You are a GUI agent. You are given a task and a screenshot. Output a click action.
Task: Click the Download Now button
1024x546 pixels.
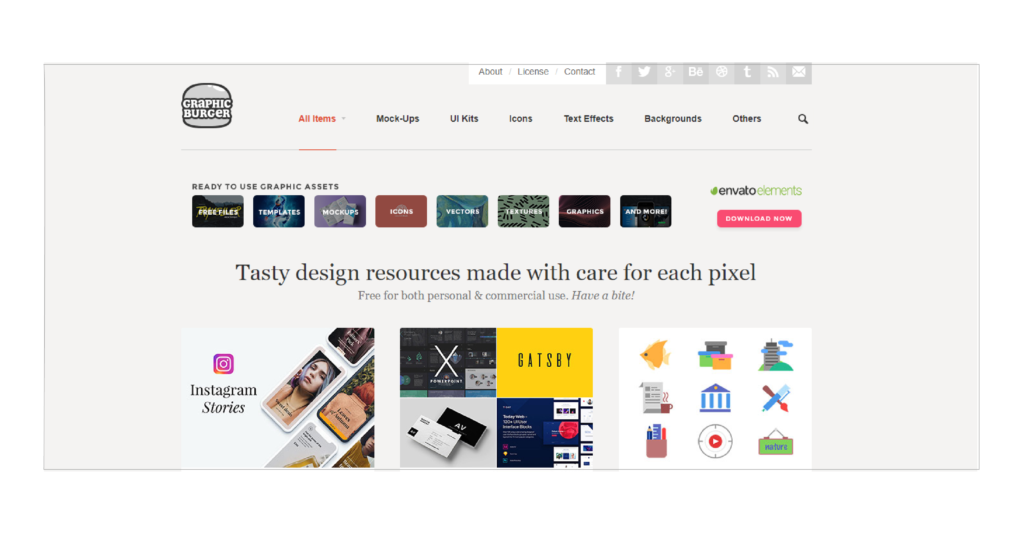pyautogui.click(x=759, y=219)
